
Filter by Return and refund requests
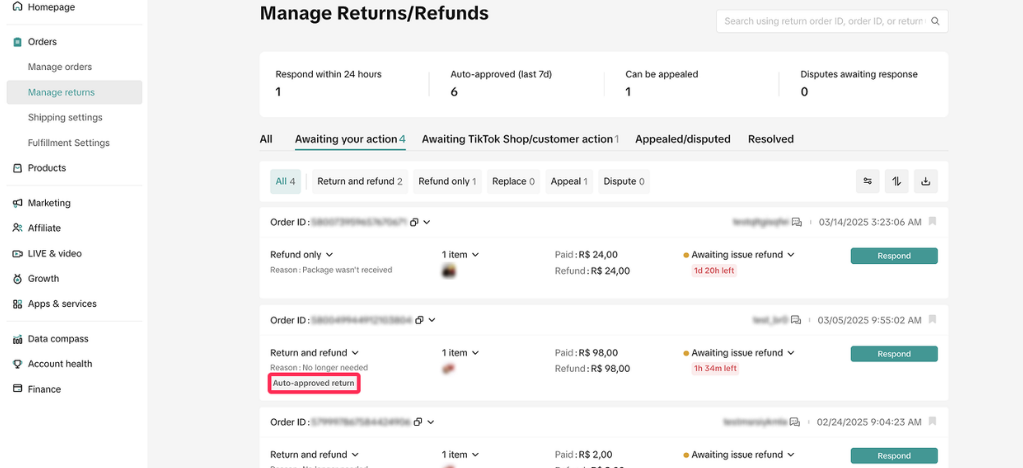(359, 181)
